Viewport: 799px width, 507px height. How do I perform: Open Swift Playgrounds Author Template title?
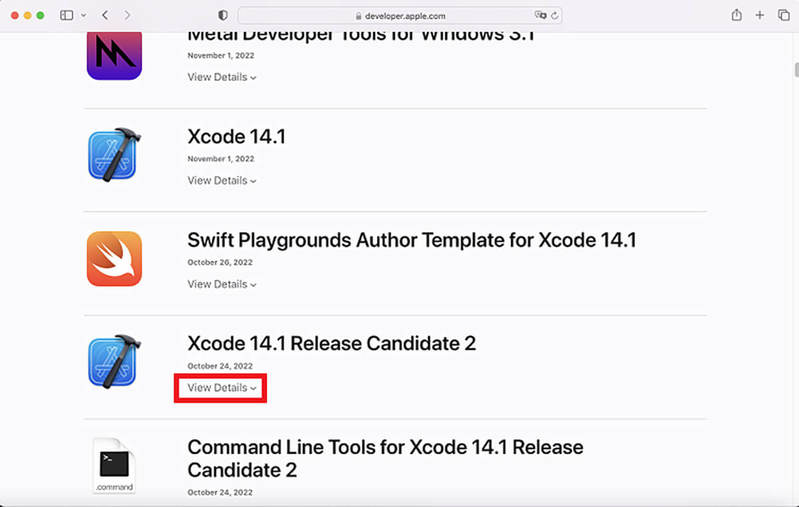[x=412, y=240]
